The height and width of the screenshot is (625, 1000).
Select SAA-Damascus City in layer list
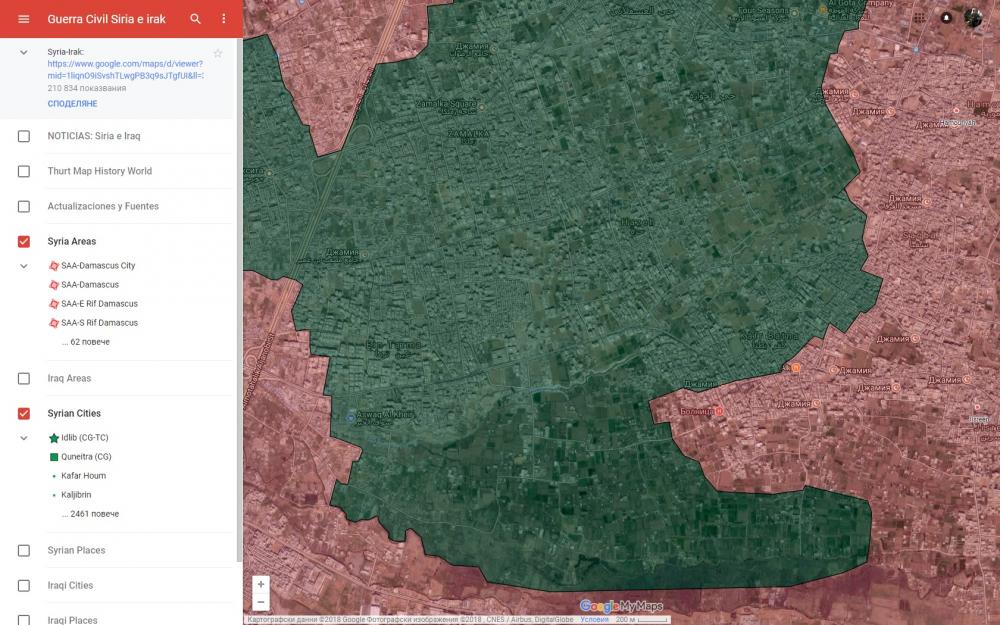(x=97, y=266)
